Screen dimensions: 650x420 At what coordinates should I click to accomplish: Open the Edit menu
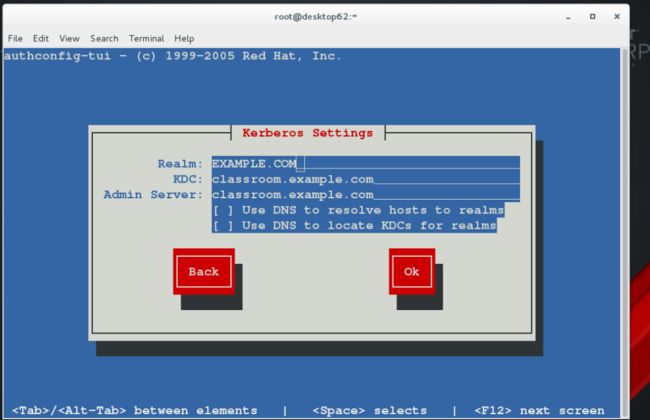point(41,39)
